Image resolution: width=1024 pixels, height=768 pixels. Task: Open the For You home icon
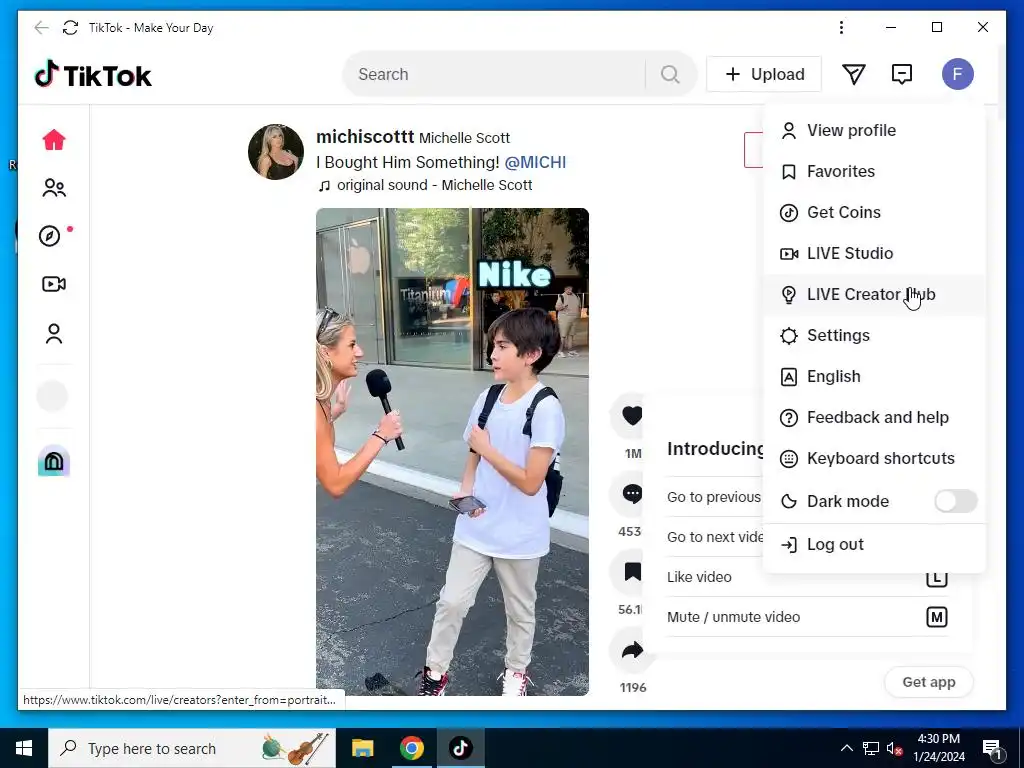[x=54, y=139]
